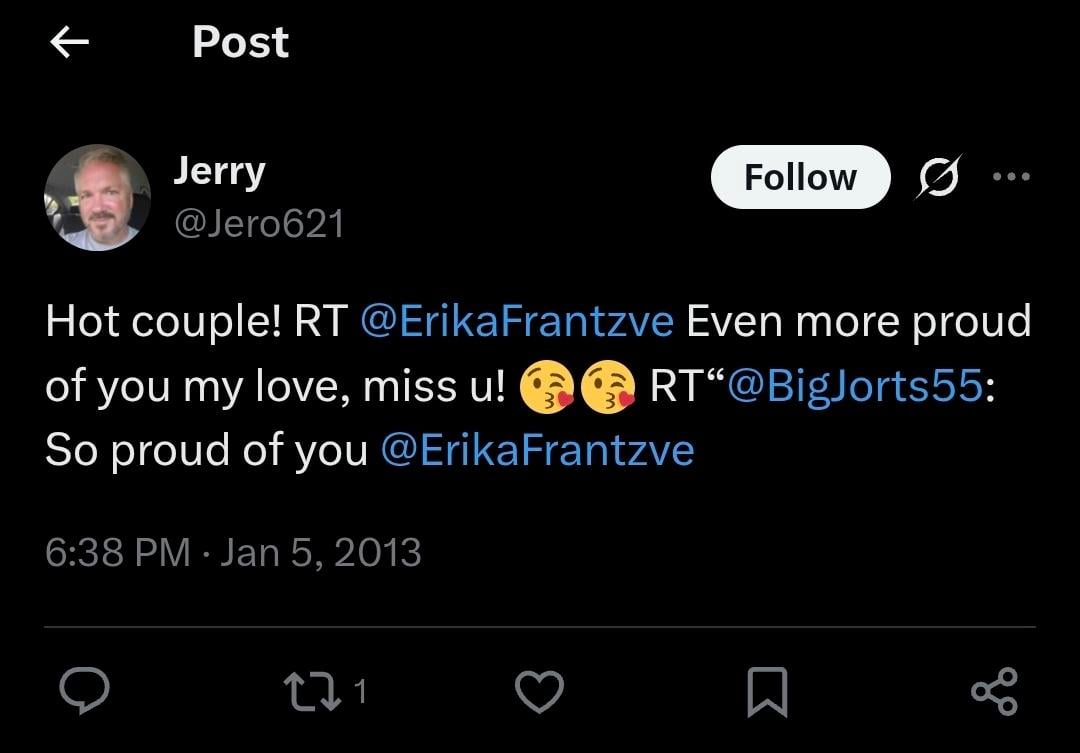This screenshot has height=753, width=1080.
Task: Open the Grok explain-post icon
Action: point(939,177)
